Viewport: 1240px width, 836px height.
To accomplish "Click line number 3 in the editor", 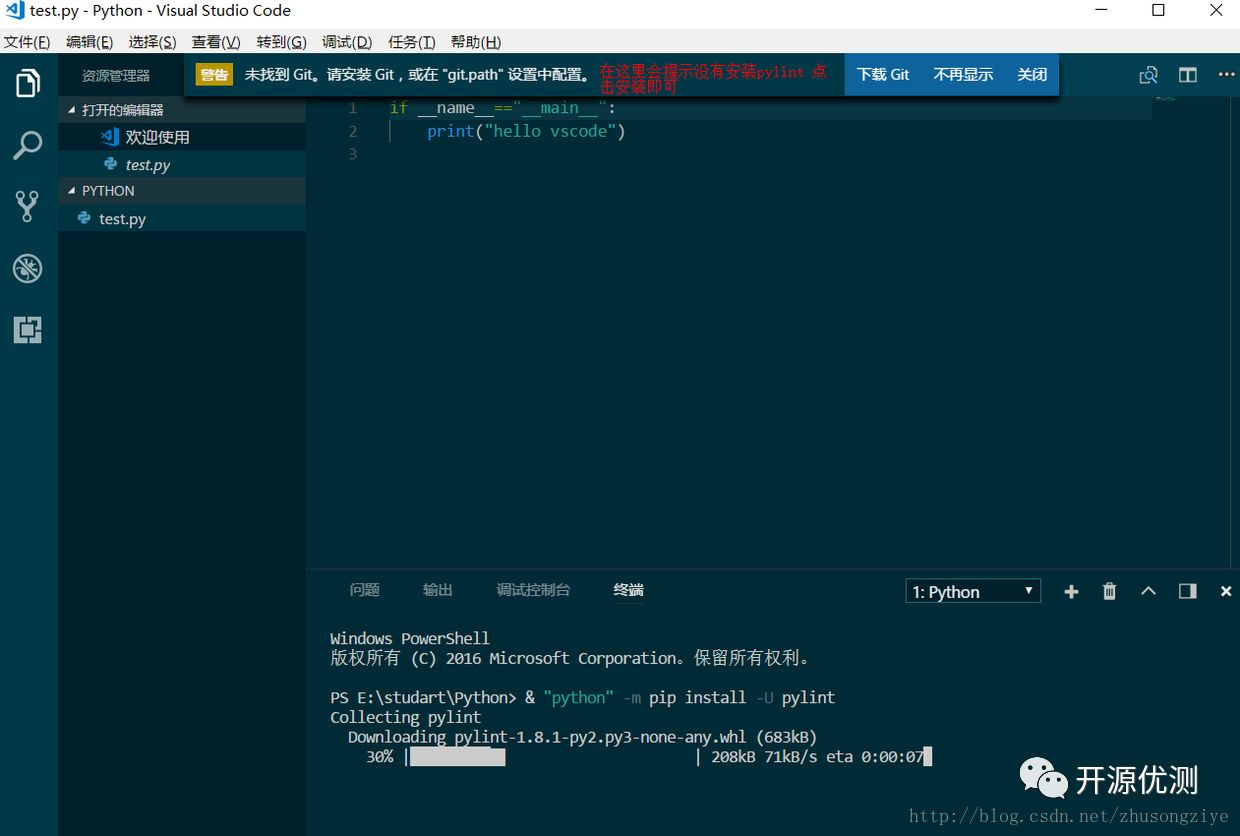I will (352, 153).
